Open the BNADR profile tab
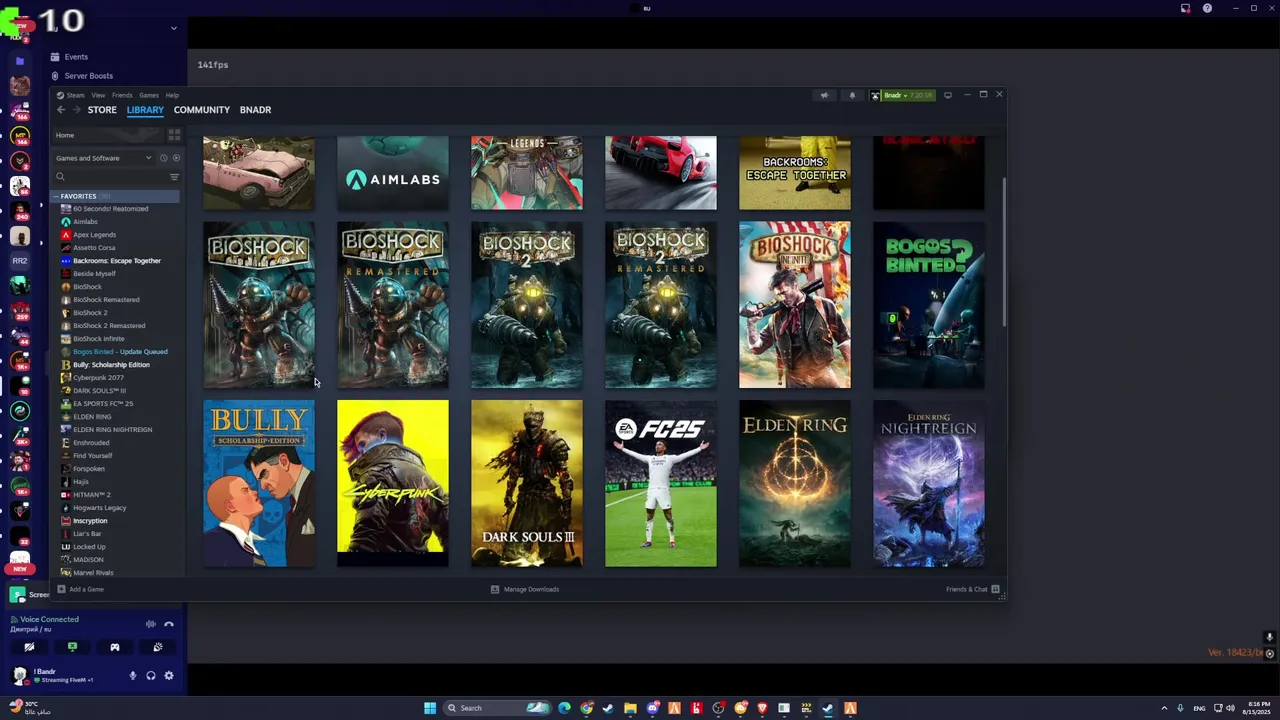Screen dimensions: 1280x720 click(255, 110)
